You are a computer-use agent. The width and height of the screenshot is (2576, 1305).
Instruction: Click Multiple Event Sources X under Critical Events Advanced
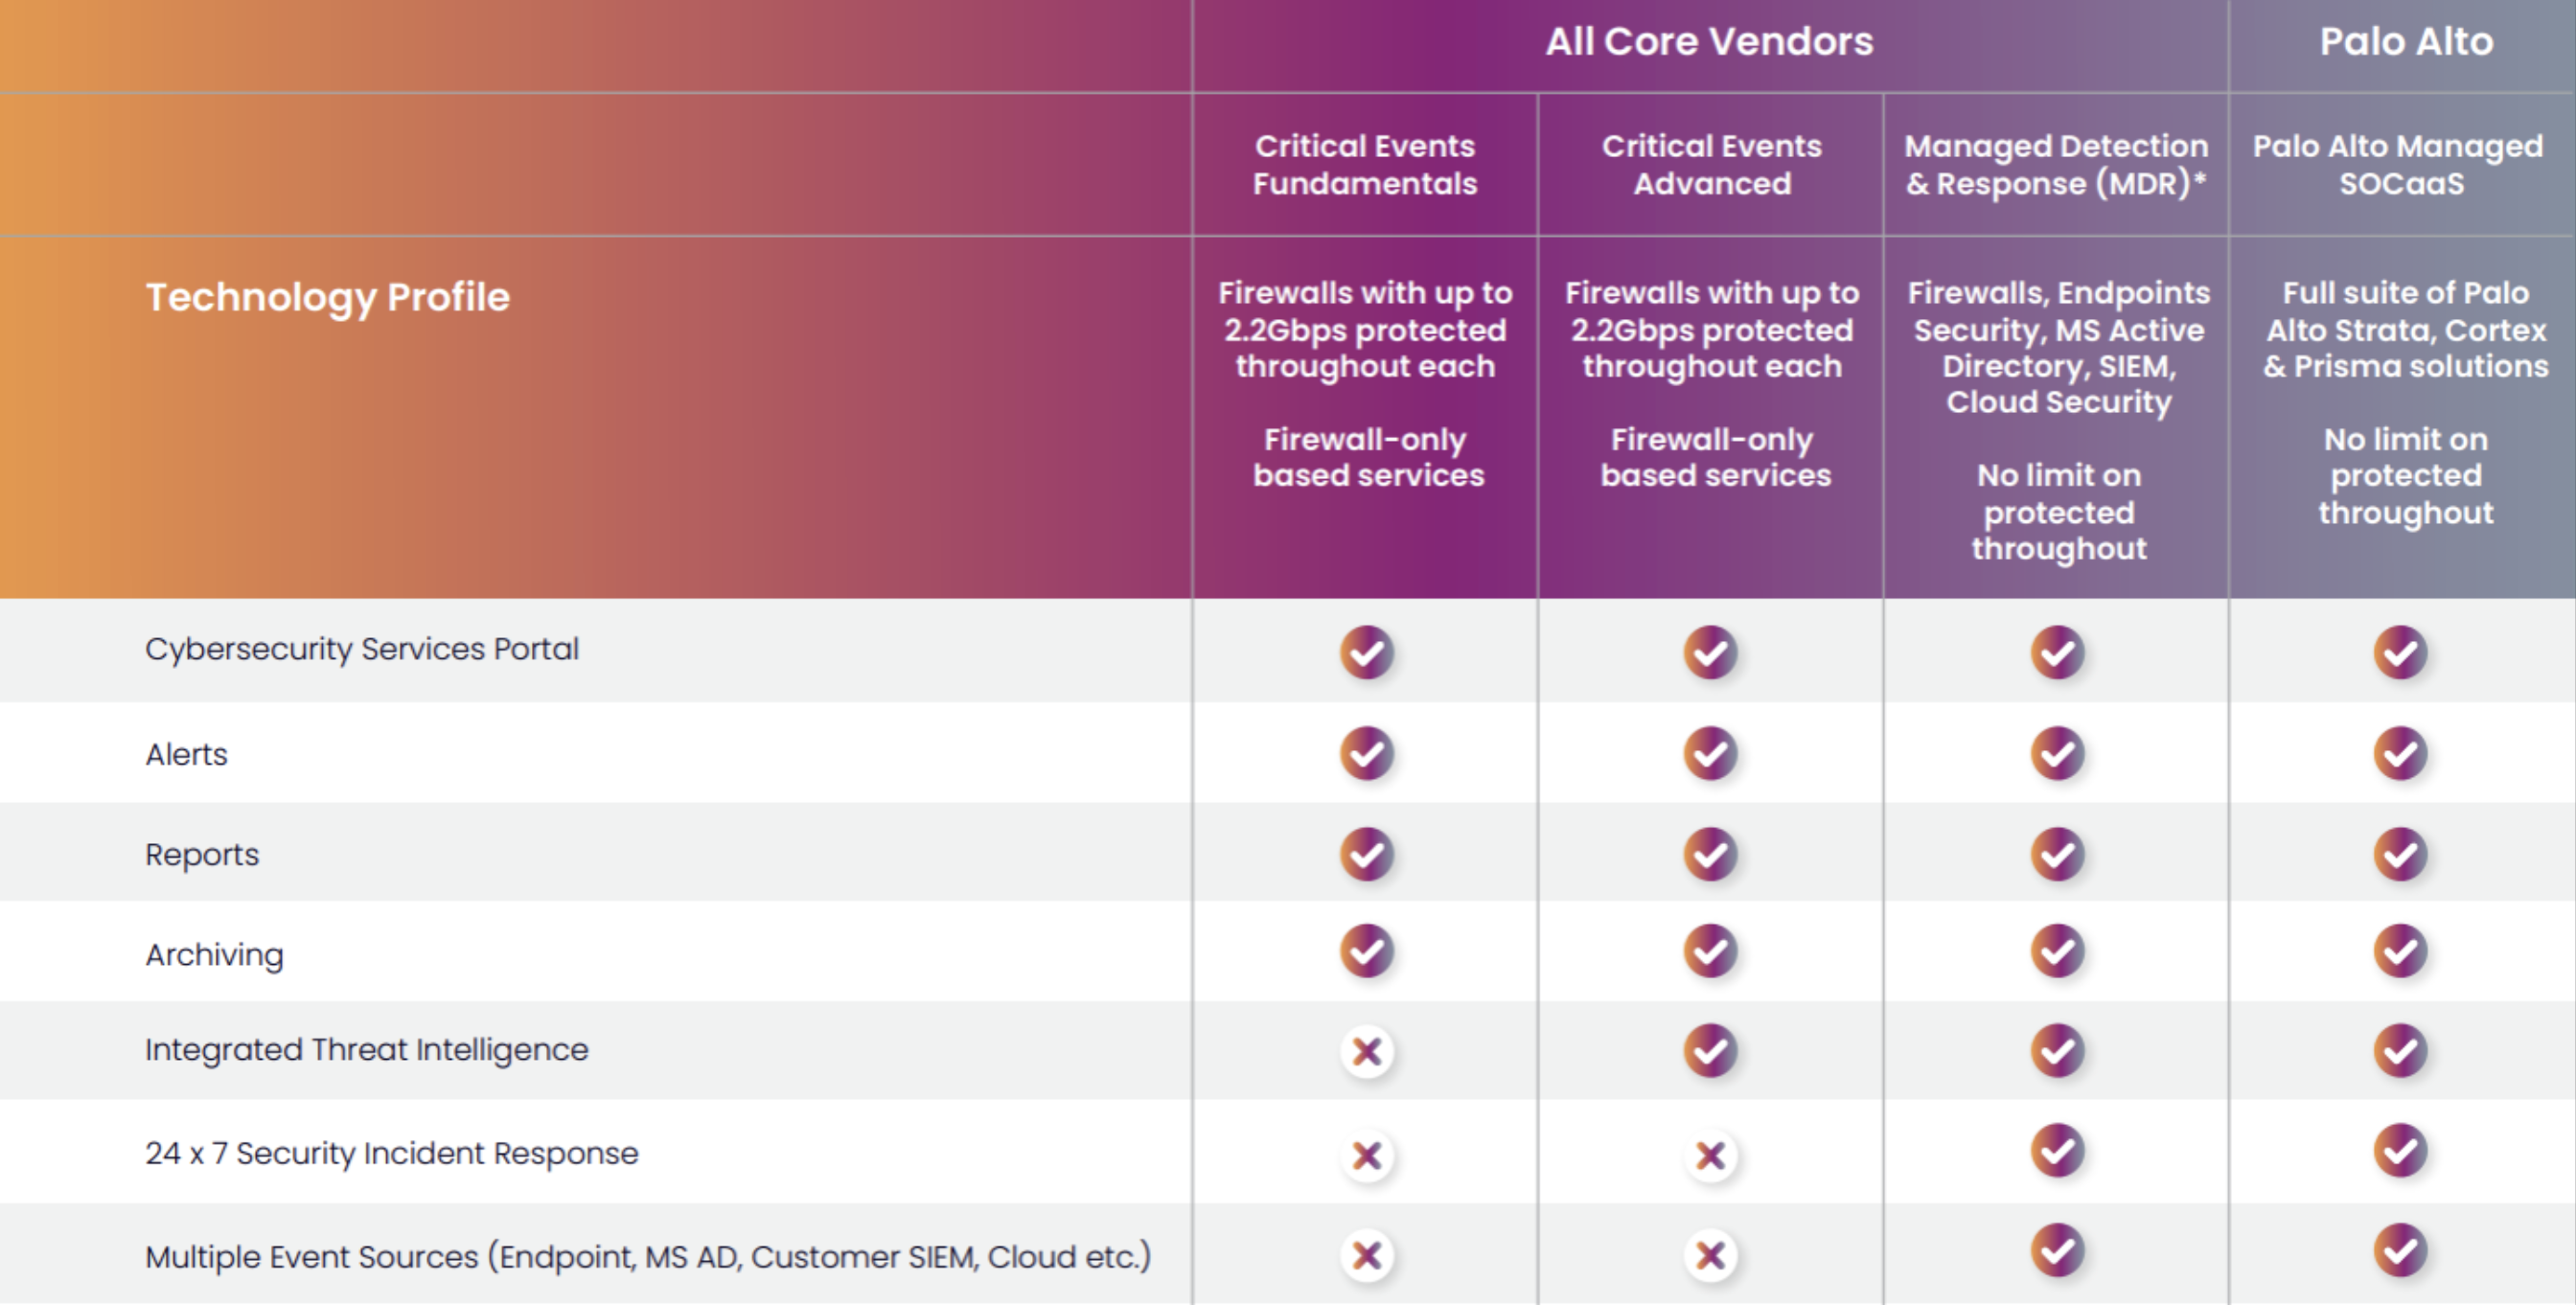1710,1254
